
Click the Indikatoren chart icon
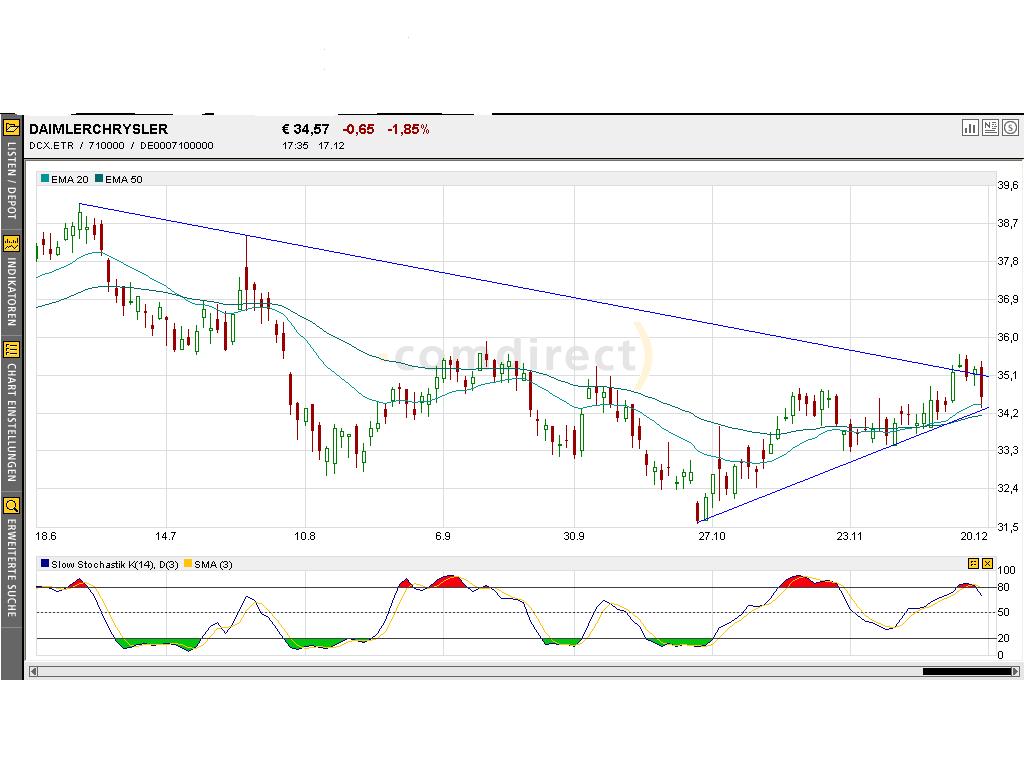[11, 244]
